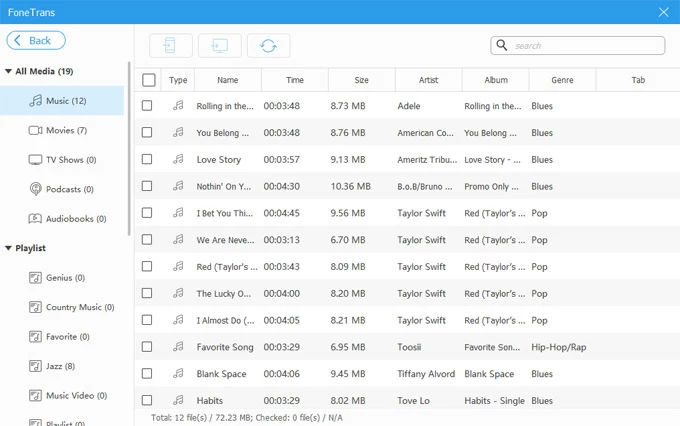680x426 pixels.
Task: Sort the list by Artist column
Action: tap(428, 80)
